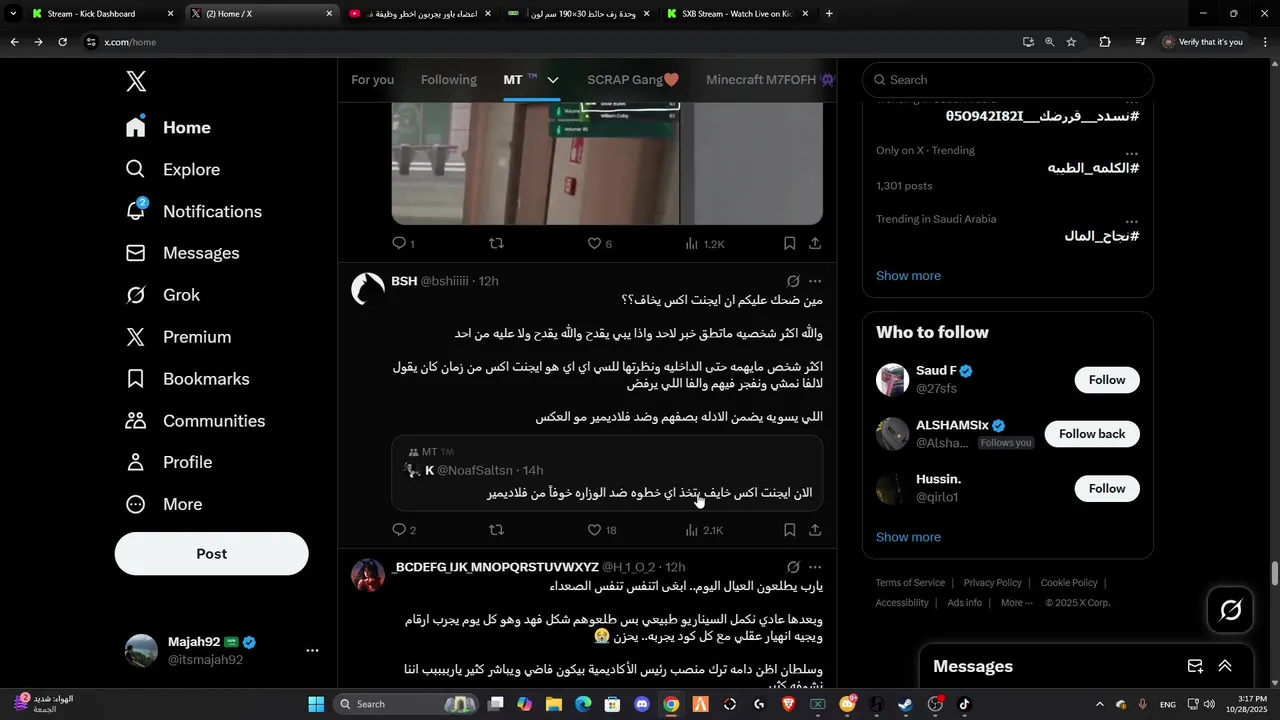The height and width of the screenshot is (720, 1280).
Task: Open Notifications from the sidebar
Action: [x=194, y=211]
